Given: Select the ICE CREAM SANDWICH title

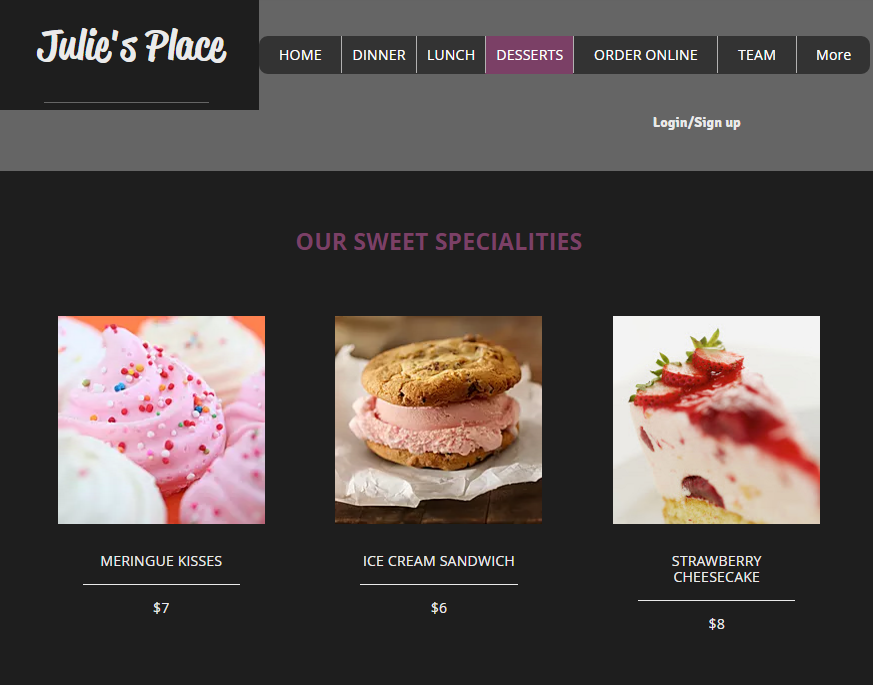Looking at the screenshot, I should click(439, 561).
